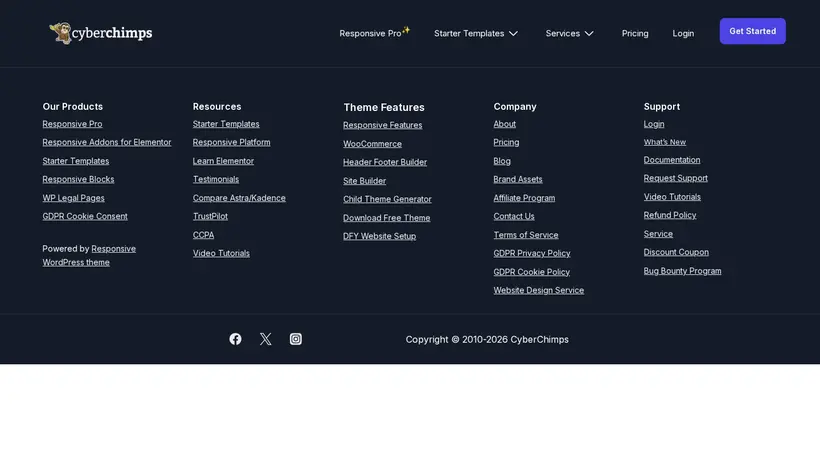Open the Download Free Theme link
This screenshot has height=461, width=820.
click(386, 218)
